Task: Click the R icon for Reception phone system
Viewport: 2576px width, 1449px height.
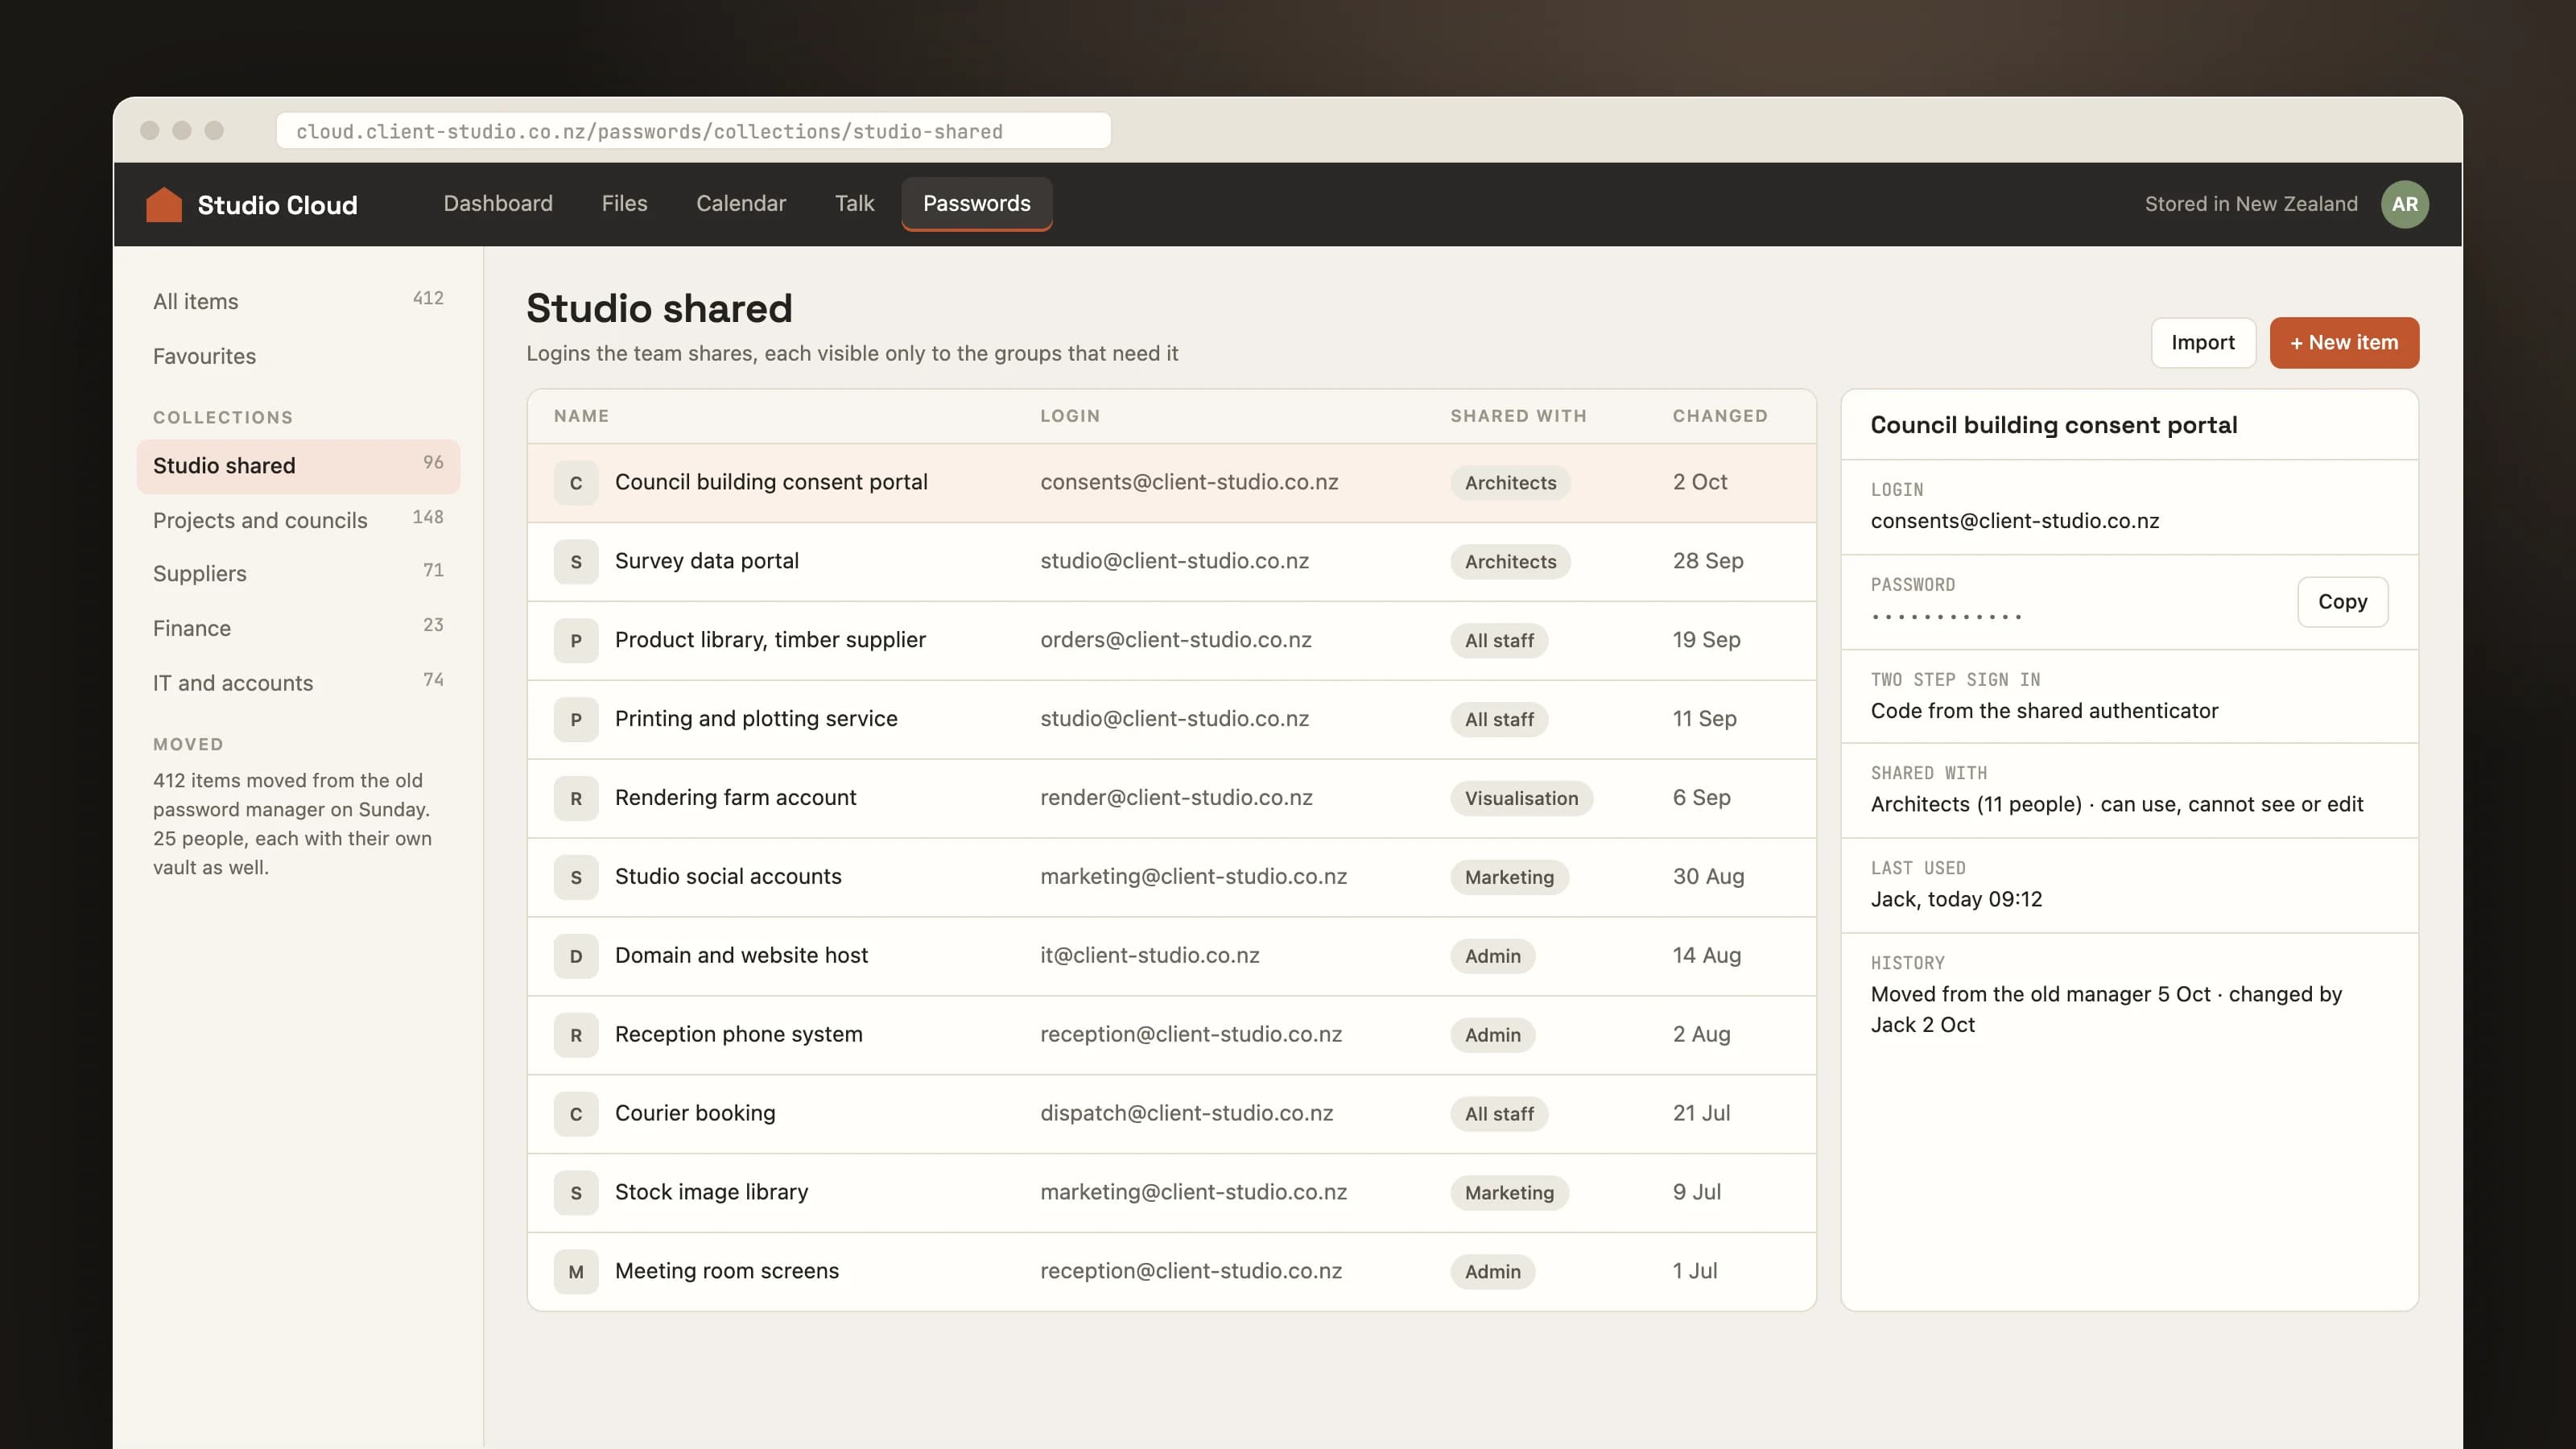Action: point(576,1036)
